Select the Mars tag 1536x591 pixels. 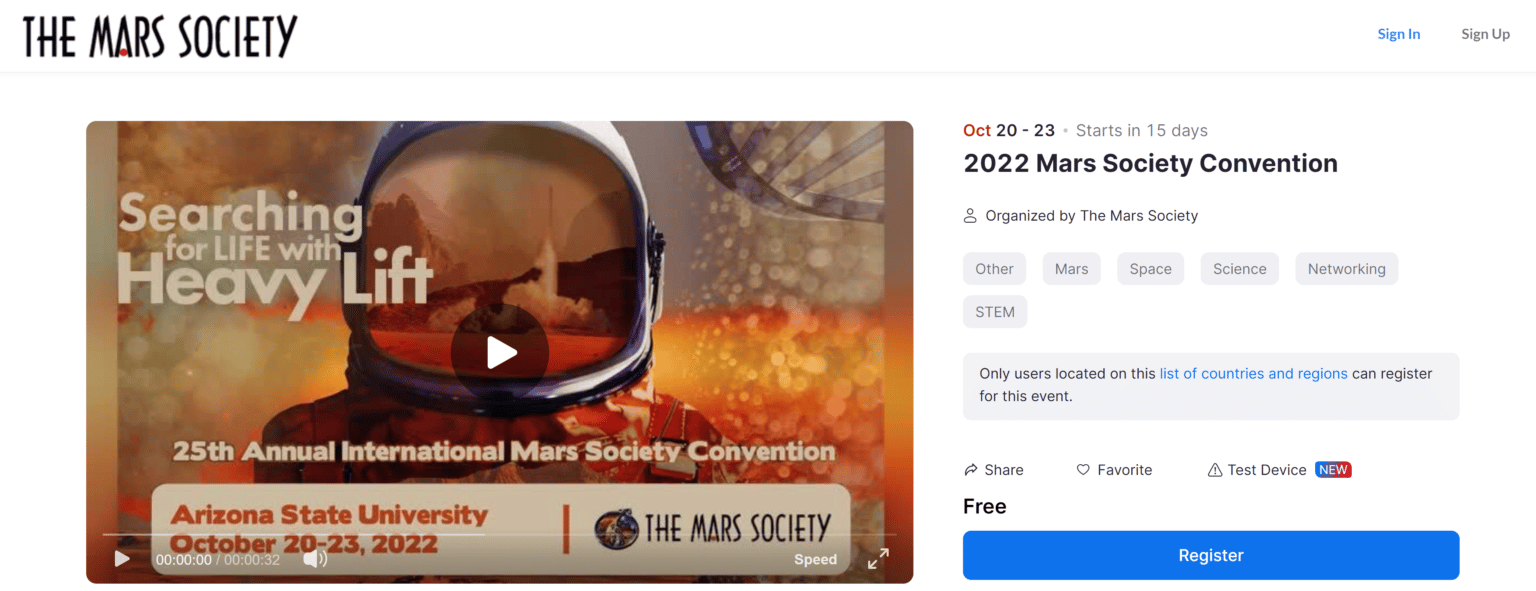[x=1071, y=269]
